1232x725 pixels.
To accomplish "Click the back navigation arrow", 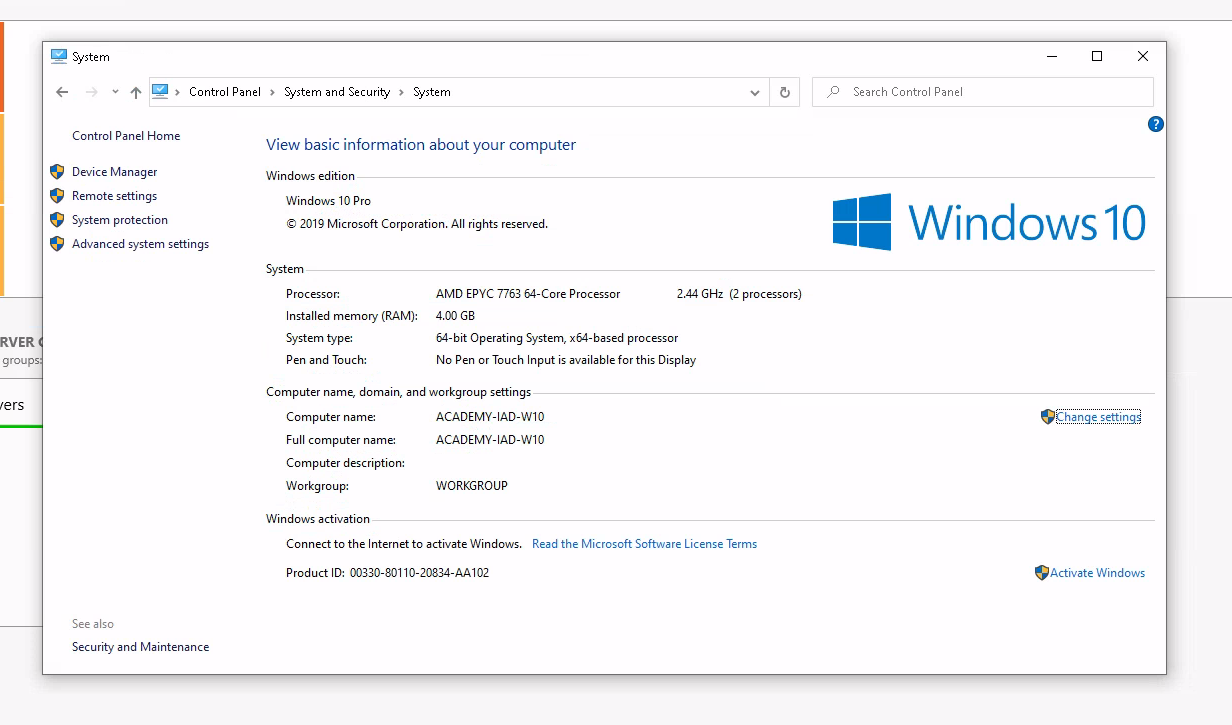I will 62,92.
